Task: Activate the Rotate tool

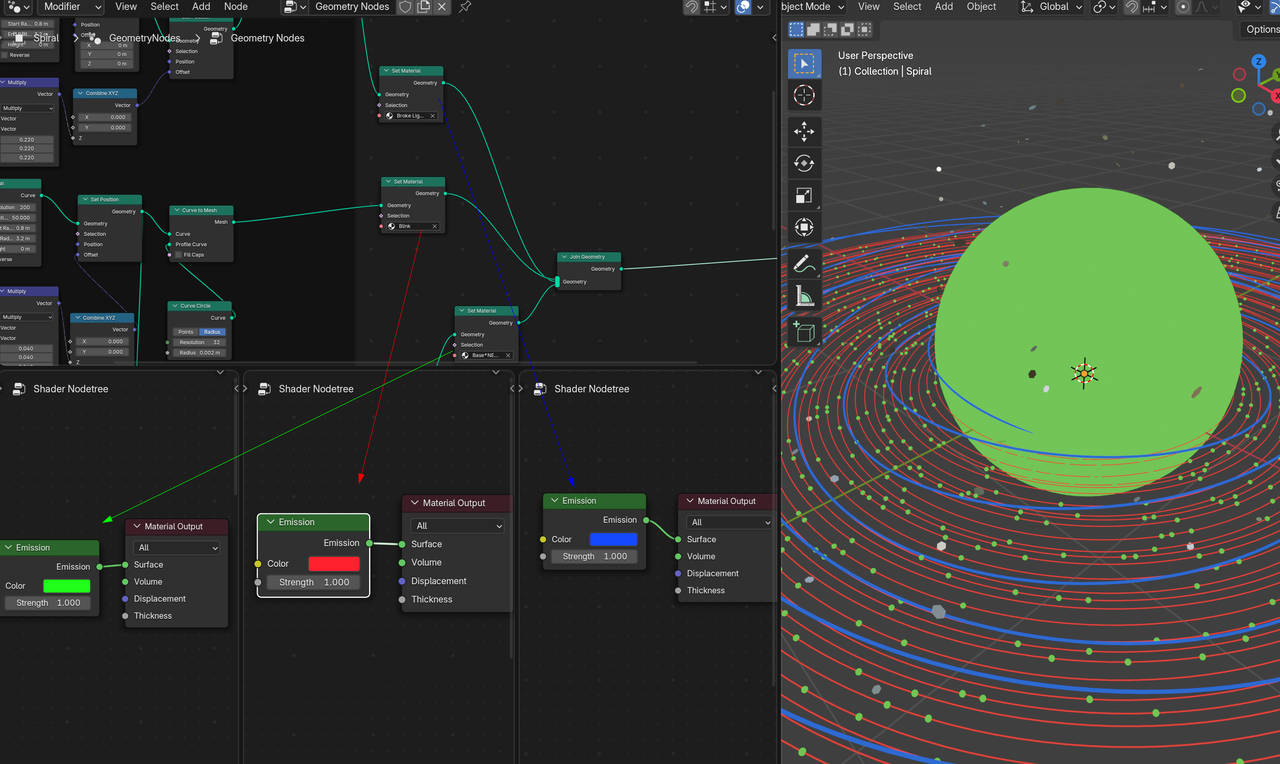Action: click(x=804, y=163)
